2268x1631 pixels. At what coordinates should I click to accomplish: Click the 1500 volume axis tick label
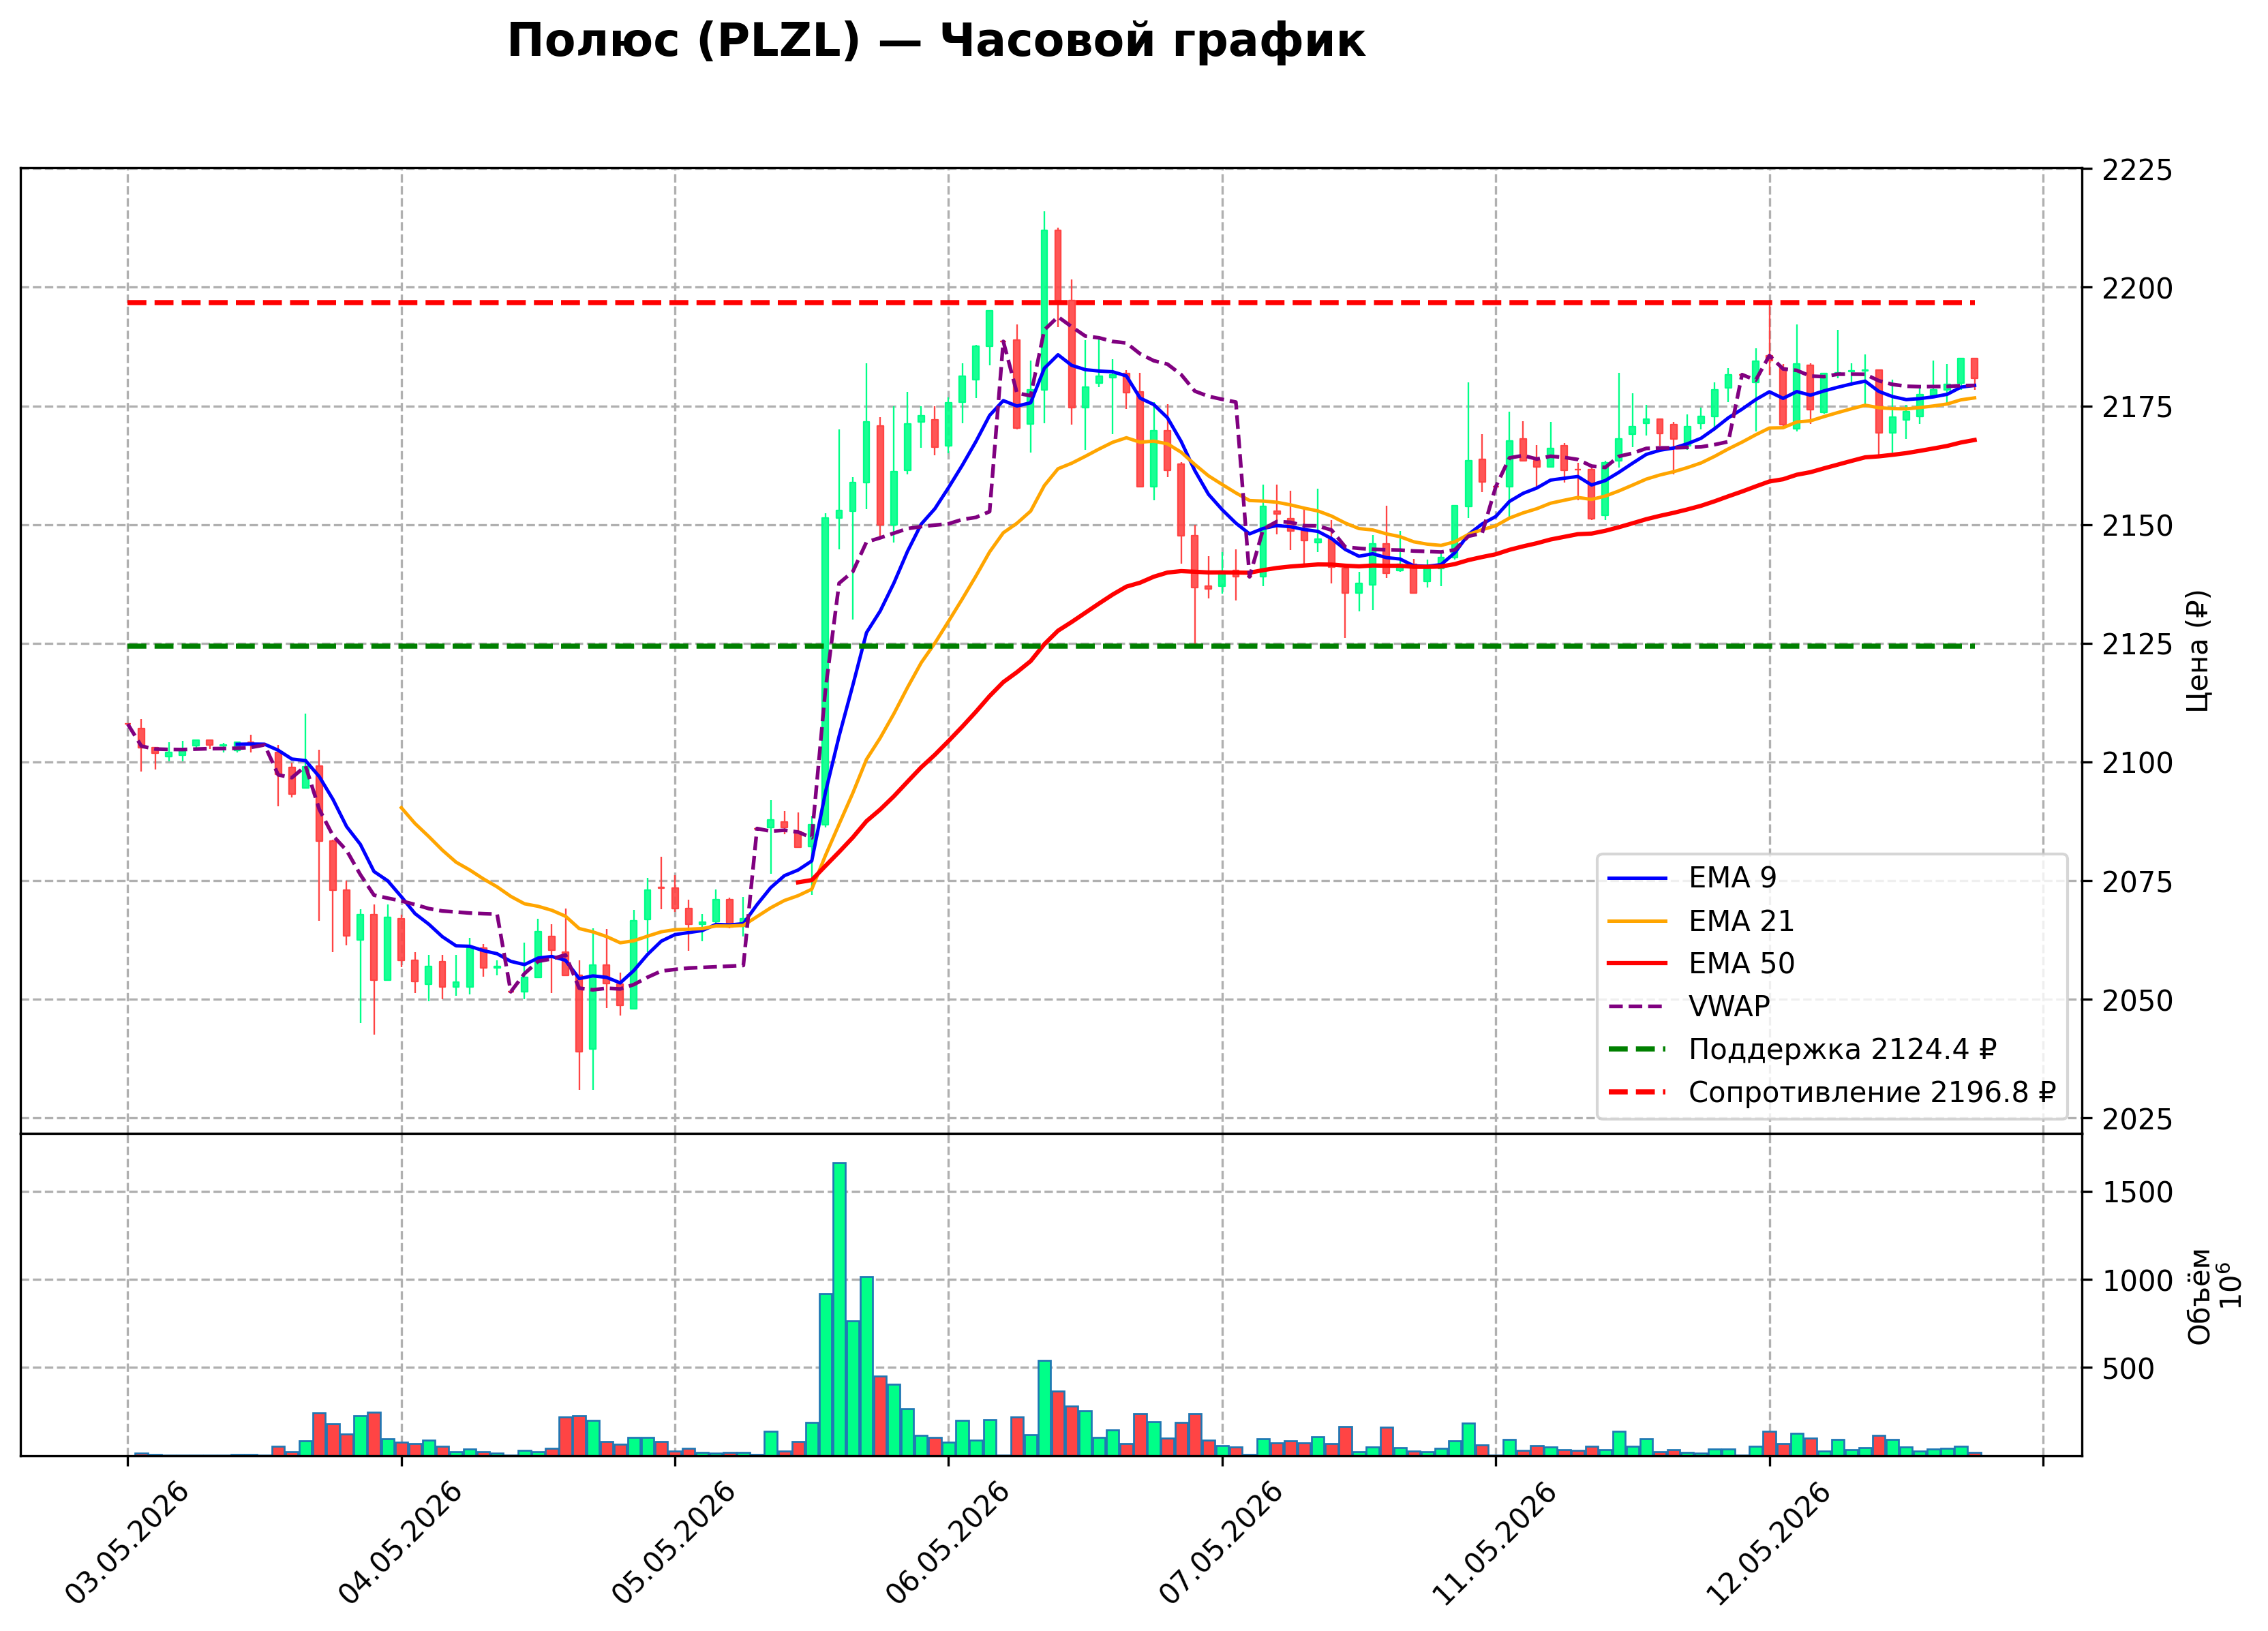2137,1193
